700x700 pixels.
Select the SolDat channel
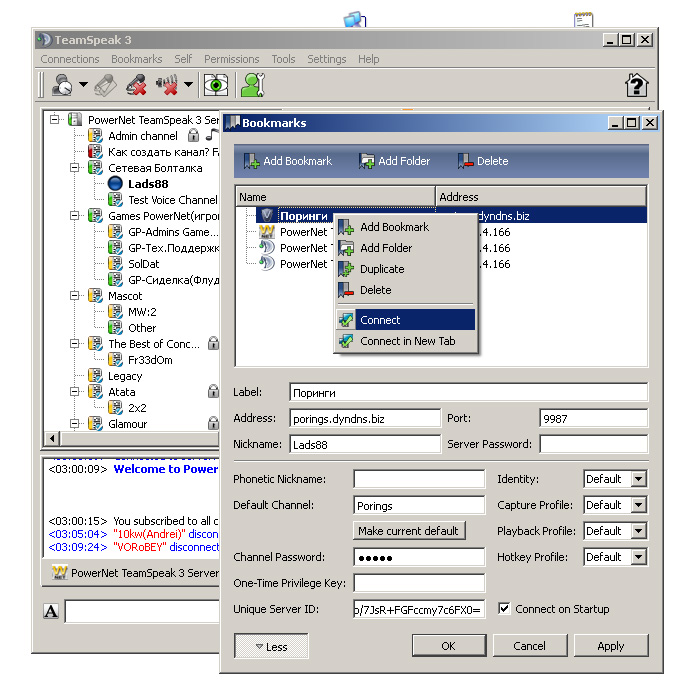[144, 264]
